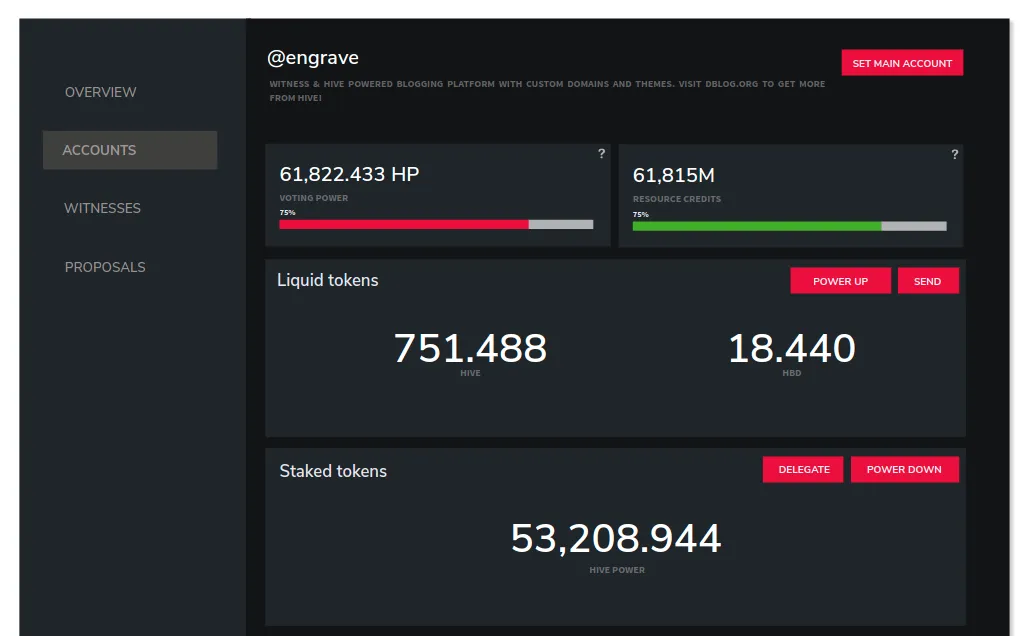Open the Proposals sidebar entry
Viewport: 1028px width, 636px height.
tap(105, 268)
